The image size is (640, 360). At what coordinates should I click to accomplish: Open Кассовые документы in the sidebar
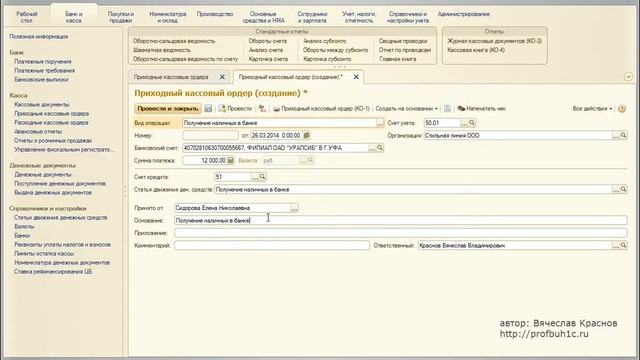click(42, 104)
